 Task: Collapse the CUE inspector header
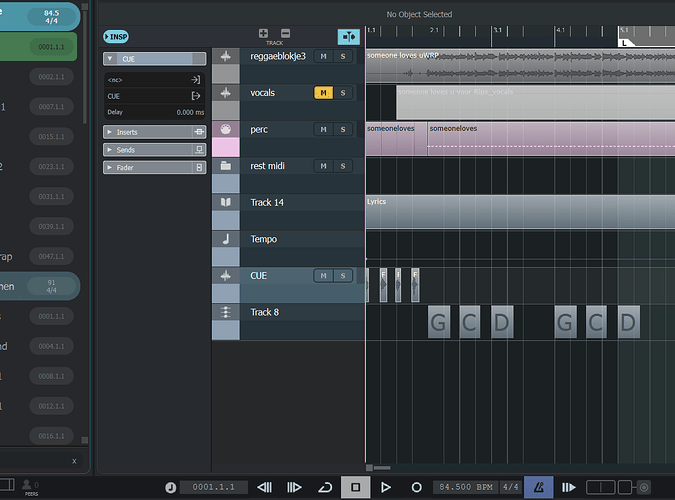pyautogui.click(x=110, y=59)
